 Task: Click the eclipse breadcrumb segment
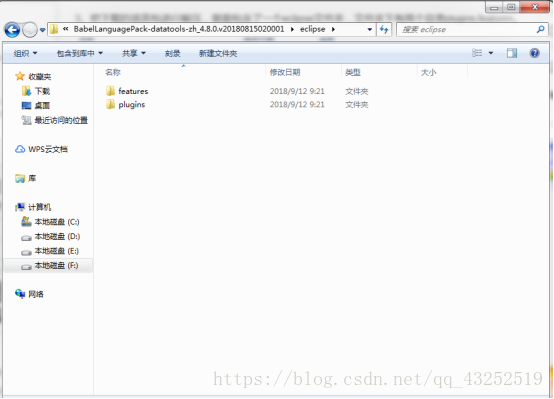coord(312,29)
